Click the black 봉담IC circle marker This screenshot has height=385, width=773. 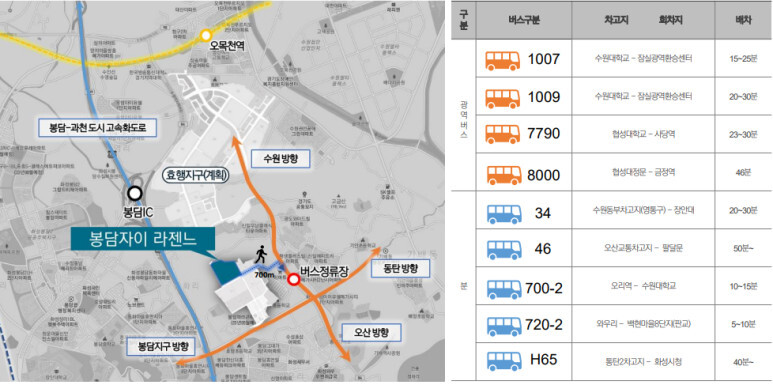[134, 193]
